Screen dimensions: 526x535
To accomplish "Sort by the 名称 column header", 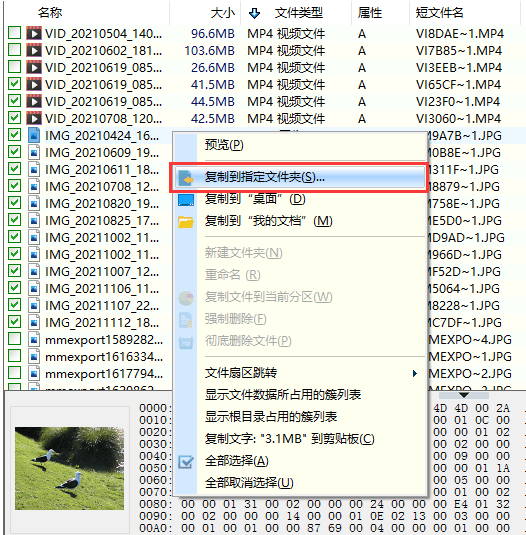I will pyautogui.click(x=87, y=13).
